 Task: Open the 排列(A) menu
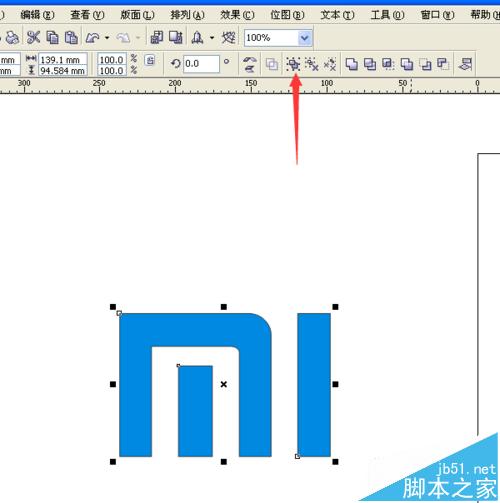coord(187,15)
